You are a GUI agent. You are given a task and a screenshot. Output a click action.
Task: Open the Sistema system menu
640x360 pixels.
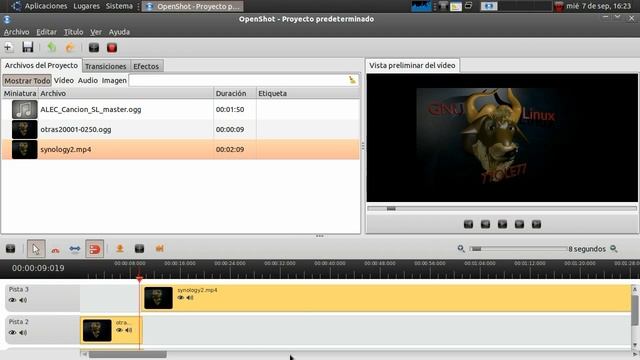click(119, 6)
